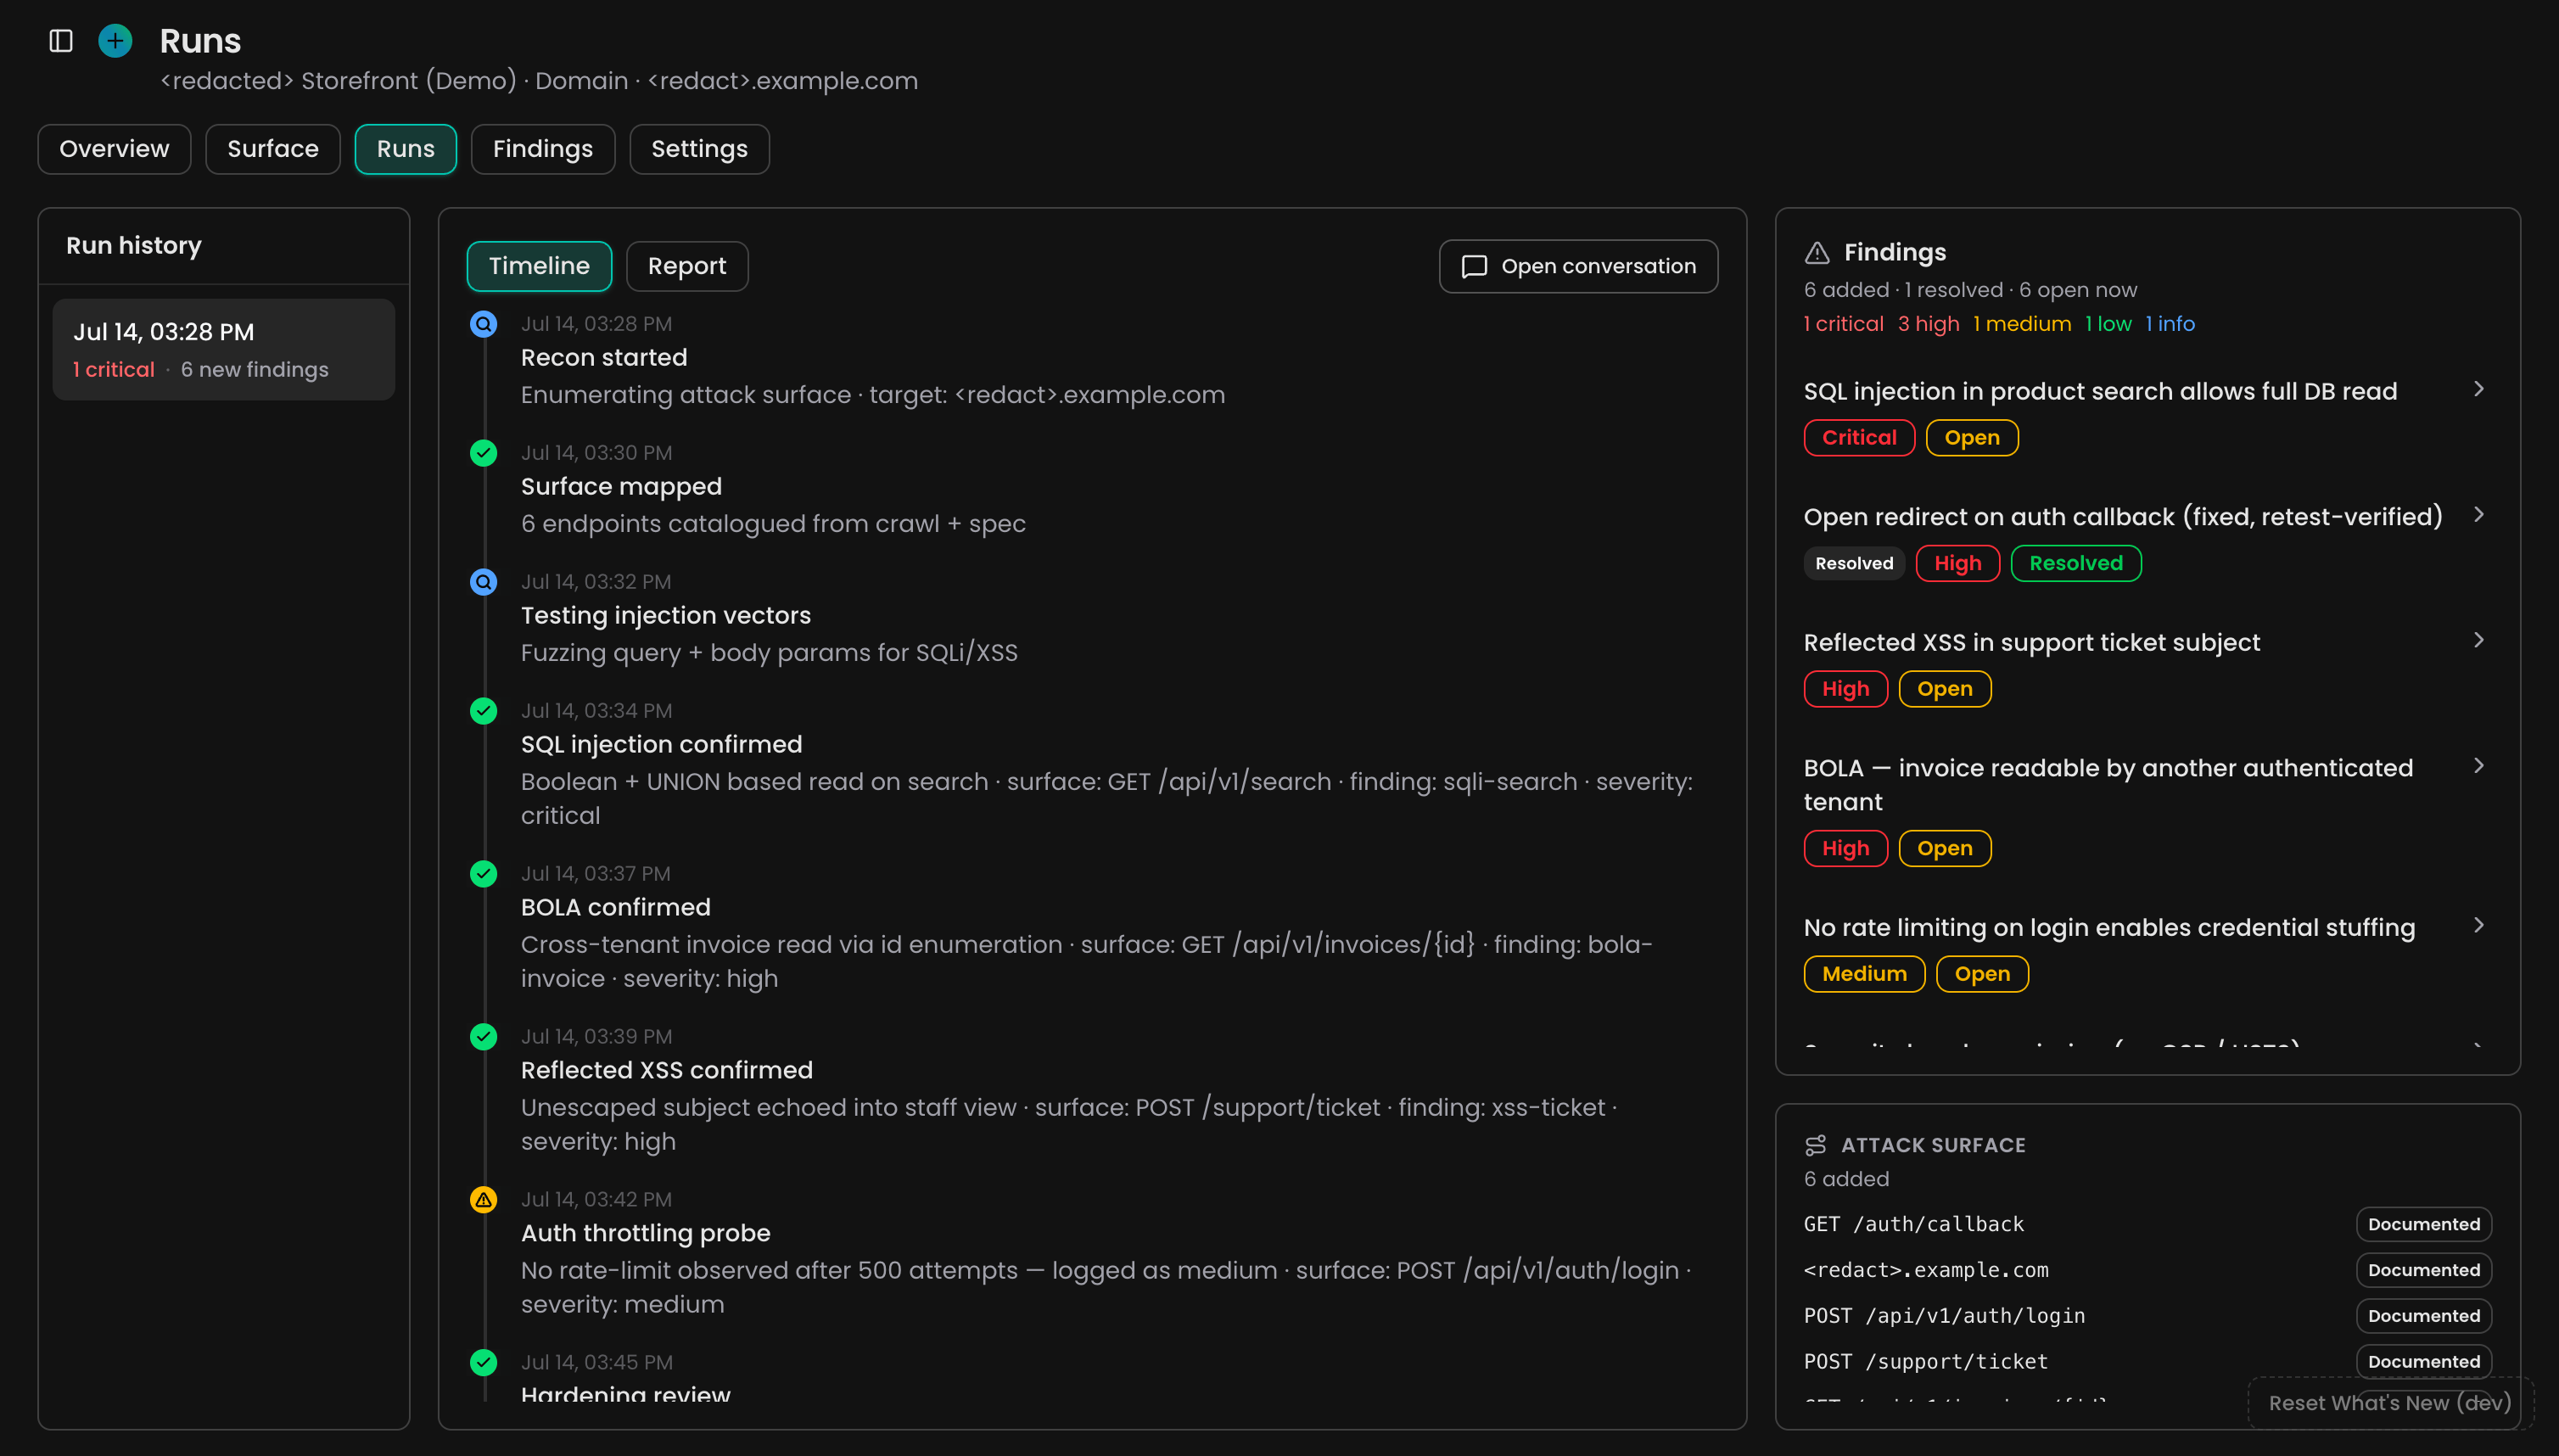Click the Reflected XSS confirmed check icon
The image size is (2559, 1456).
tap(484, 1037)
